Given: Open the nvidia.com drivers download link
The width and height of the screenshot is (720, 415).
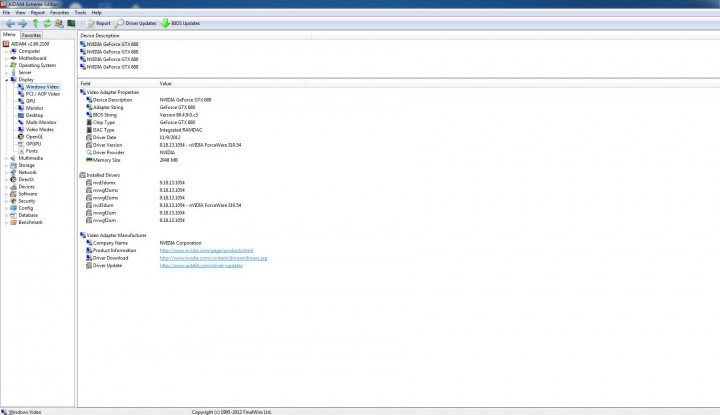Looking at the screenshot, I should (x=214, y=258).
